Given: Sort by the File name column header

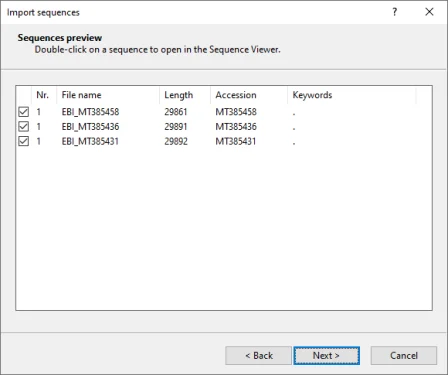Looking at the screenshot, I should [108, 95].
